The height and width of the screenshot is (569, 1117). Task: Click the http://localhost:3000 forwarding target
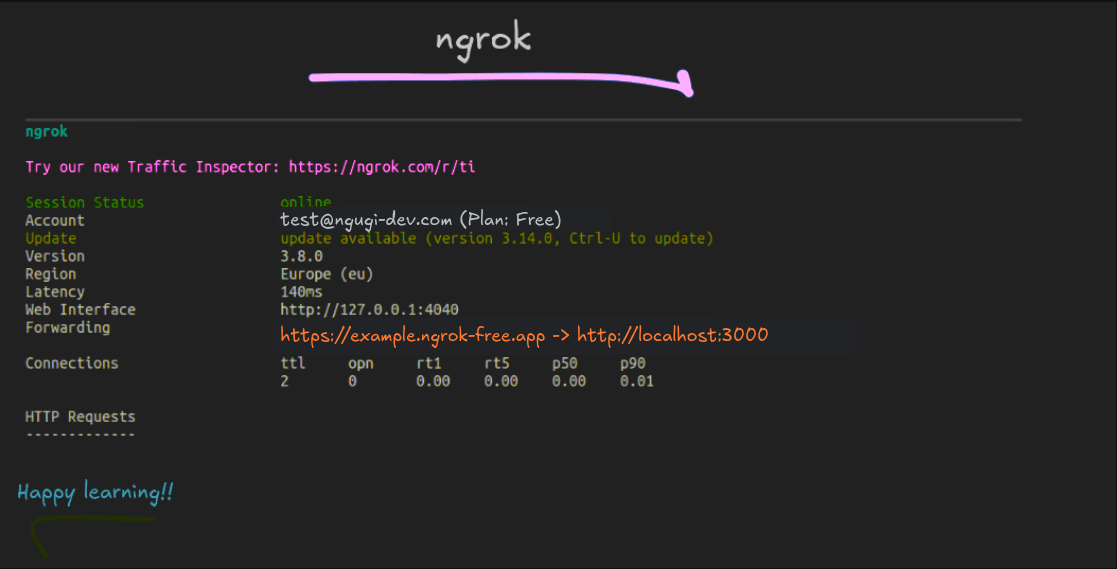click(x=672, y=335)
